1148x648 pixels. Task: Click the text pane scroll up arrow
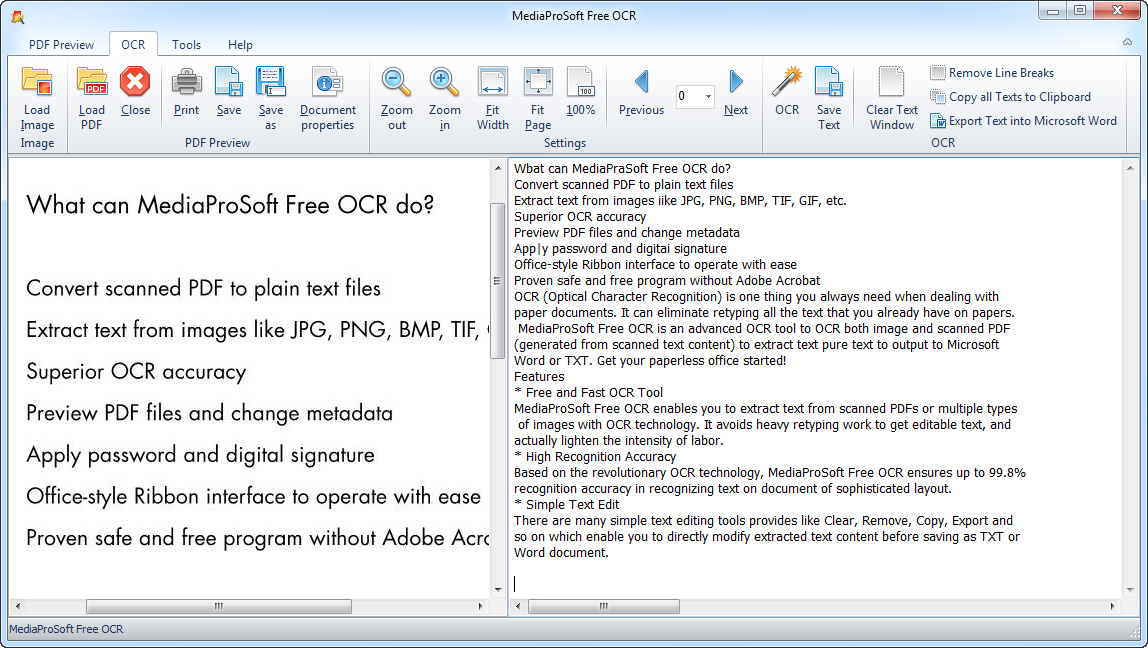[x=1130, y=168]
